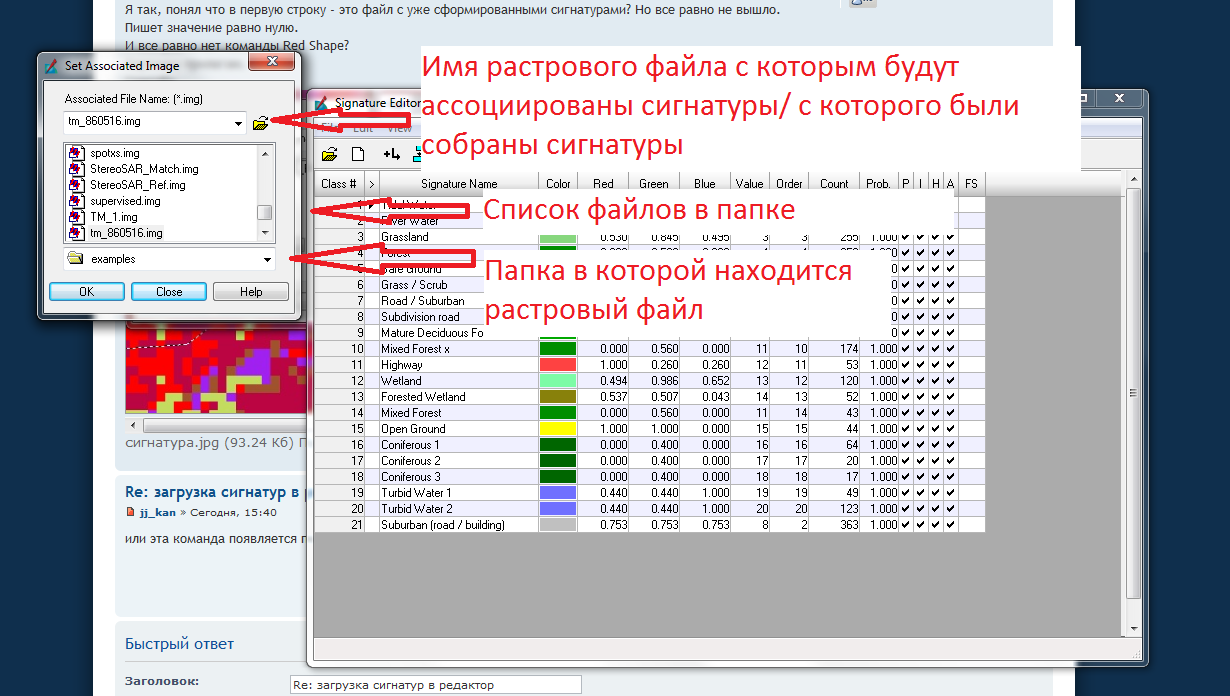Click the new blank document icon in toolbar
Viewport: 1230px width, 696px height.
pyautogui.click(x=357, y=154)
